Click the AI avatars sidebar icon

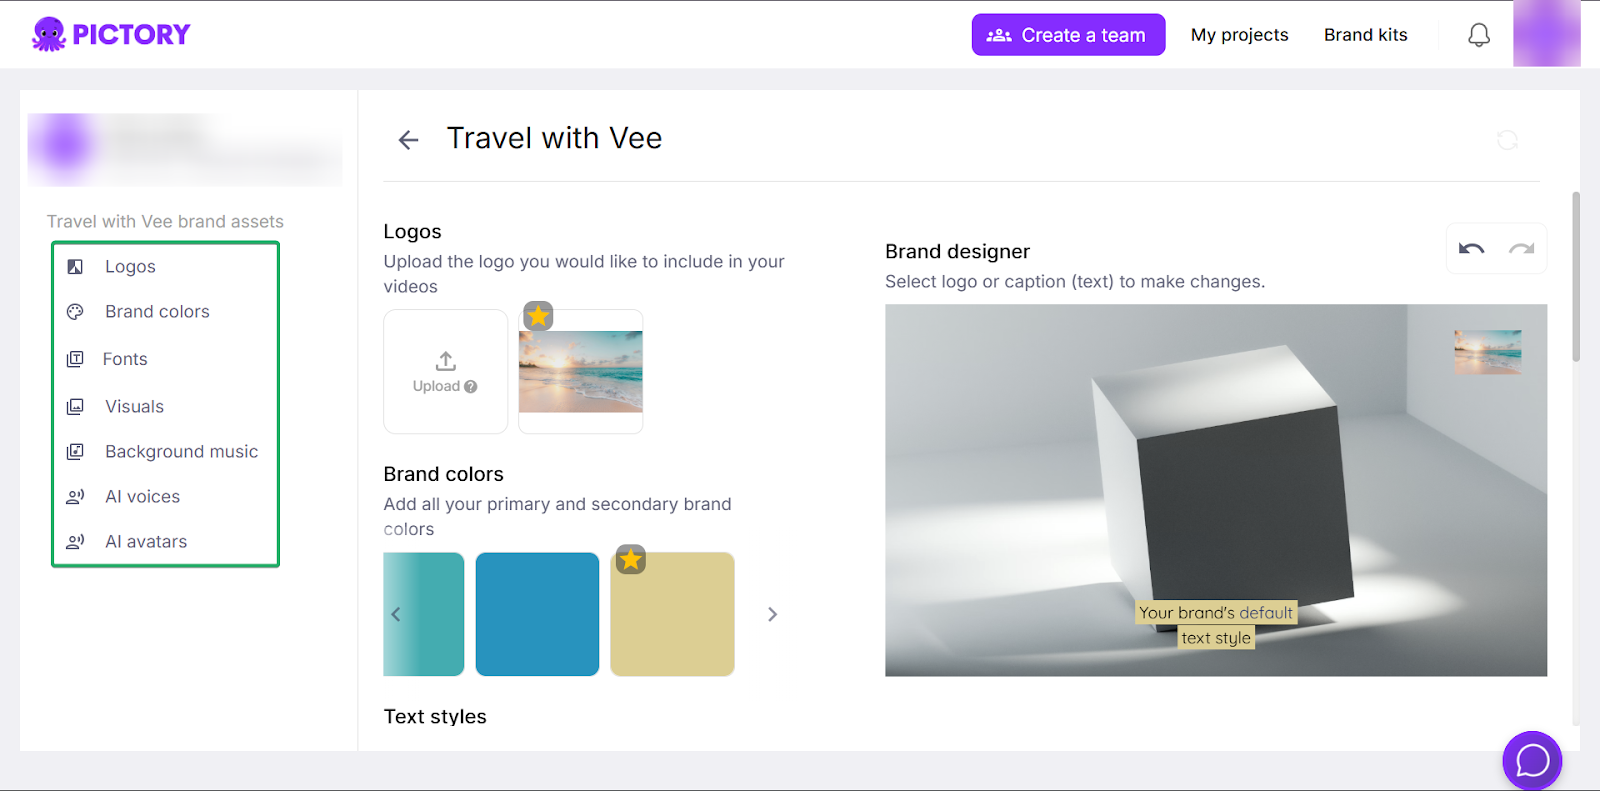click(75, 542)
